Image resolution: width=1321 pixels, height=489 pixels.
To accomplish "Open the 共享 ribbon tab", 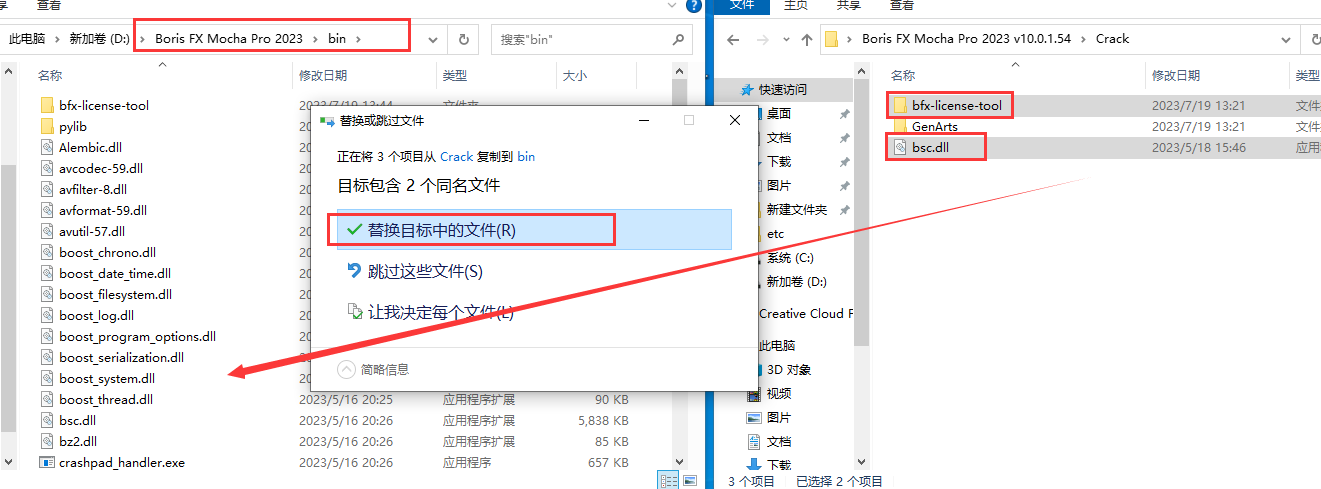I will tap(848, 5).
